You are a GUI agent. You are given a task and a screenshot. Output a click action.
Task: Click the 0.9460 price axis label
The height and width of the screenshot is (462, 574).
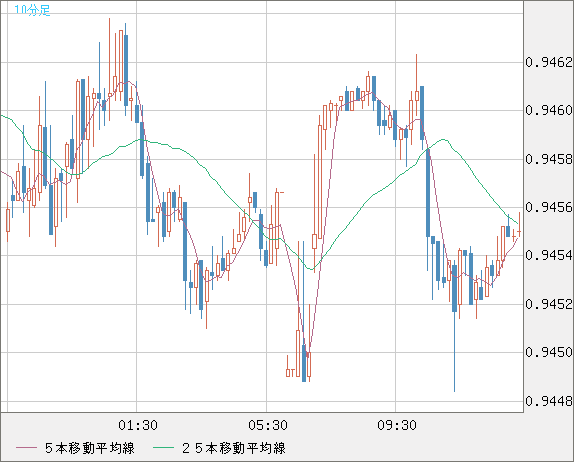click(x=549, y=110)
